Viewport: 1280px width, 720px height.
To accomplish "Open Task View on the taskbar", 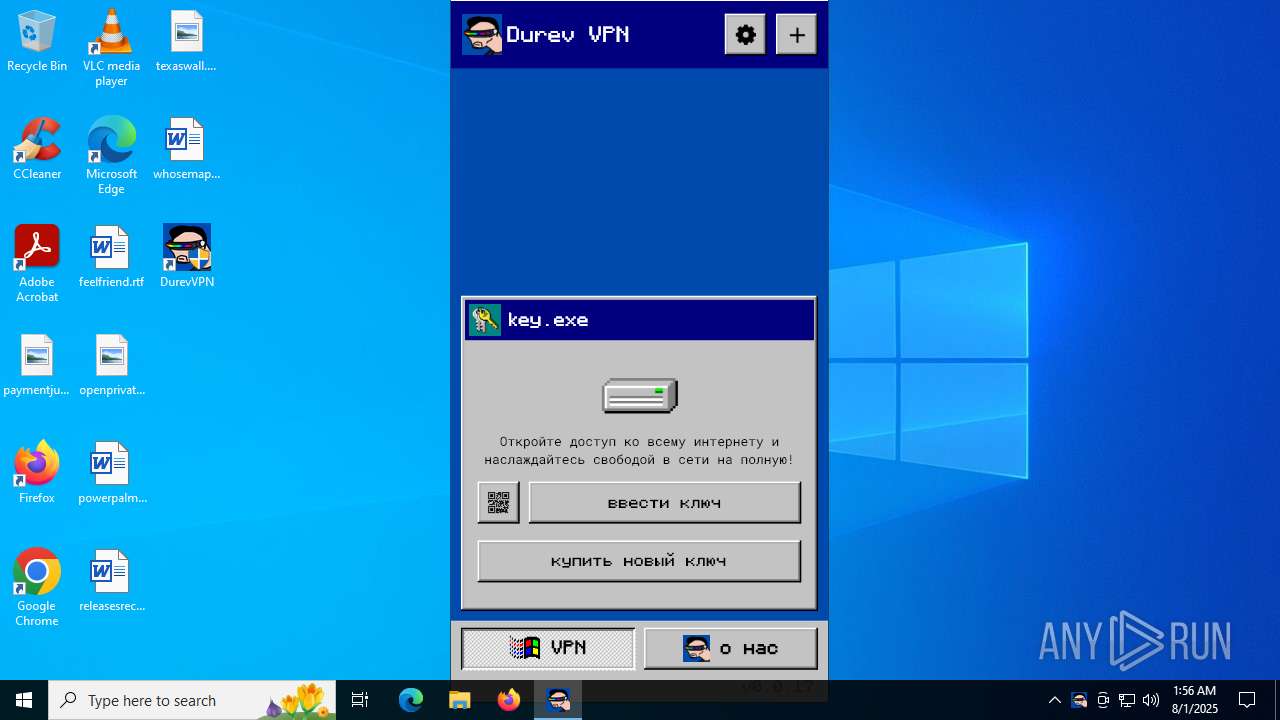I will click(360, 700).
